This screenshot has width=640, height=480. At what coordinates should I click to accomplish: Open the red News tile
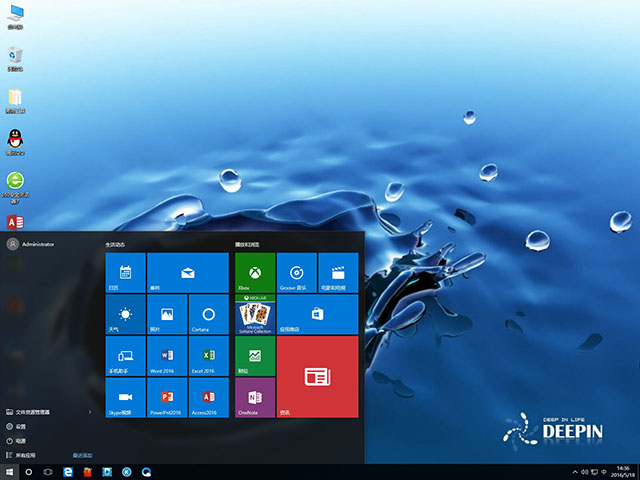[x=317, y=376]
